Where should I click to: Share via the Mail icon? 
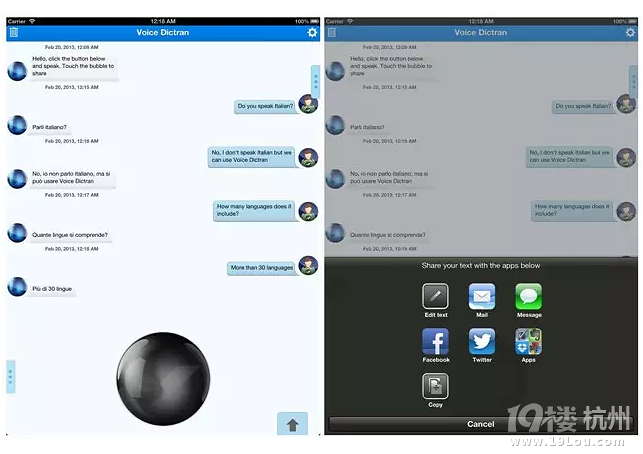pyautogui.click(x=482, y=297)
